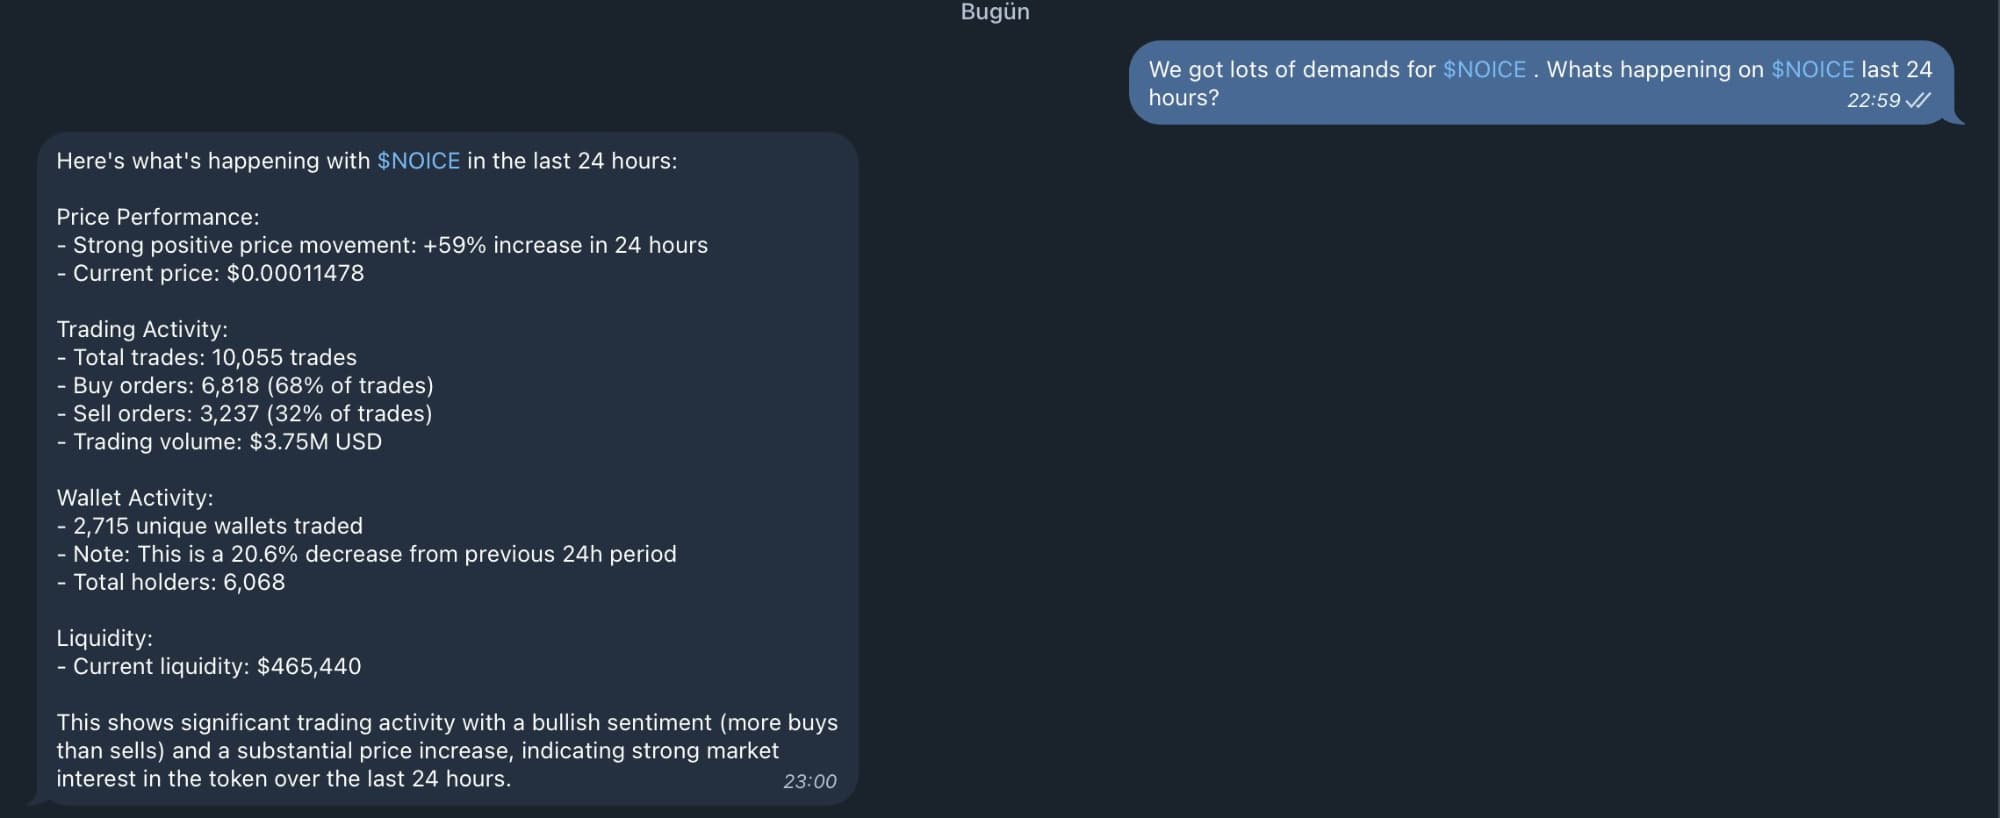Viewport: 2000px width, 818px height.
Task: Click the "2,715 unique wallets traded" line
Action: point(217,526)
